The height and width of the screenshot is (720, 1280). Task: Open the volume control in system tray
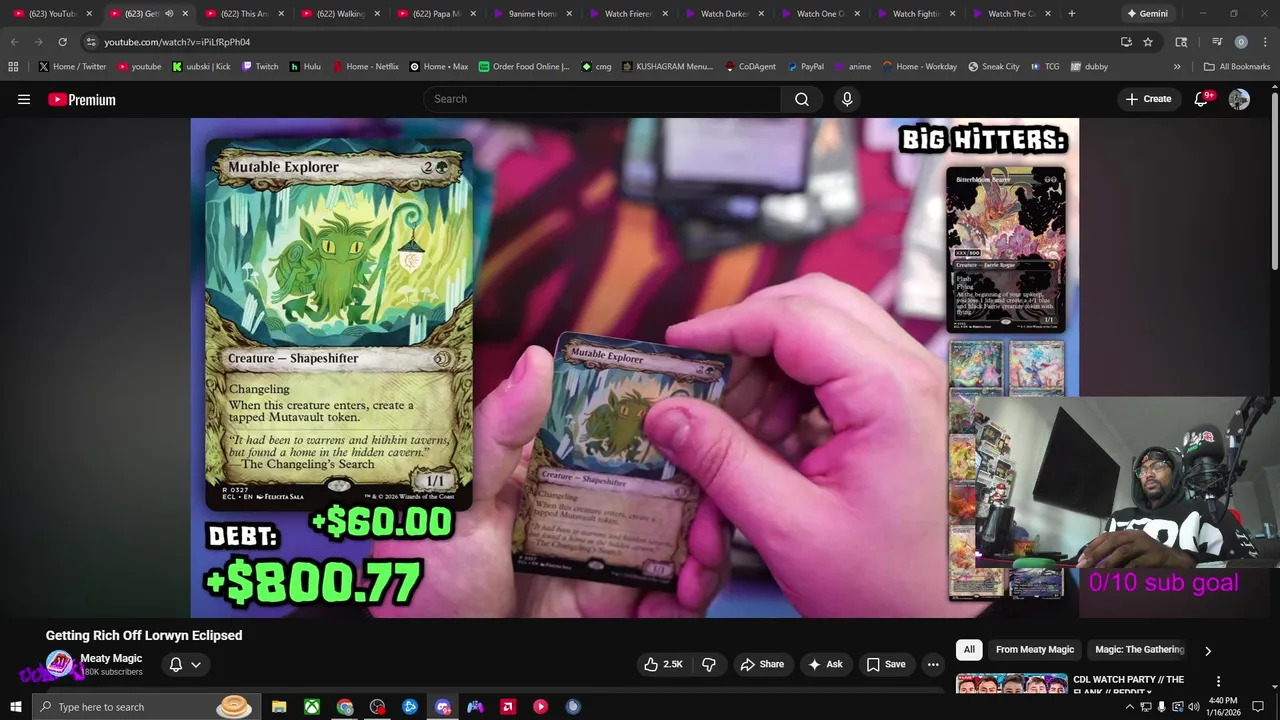[x=1193, y=707]
